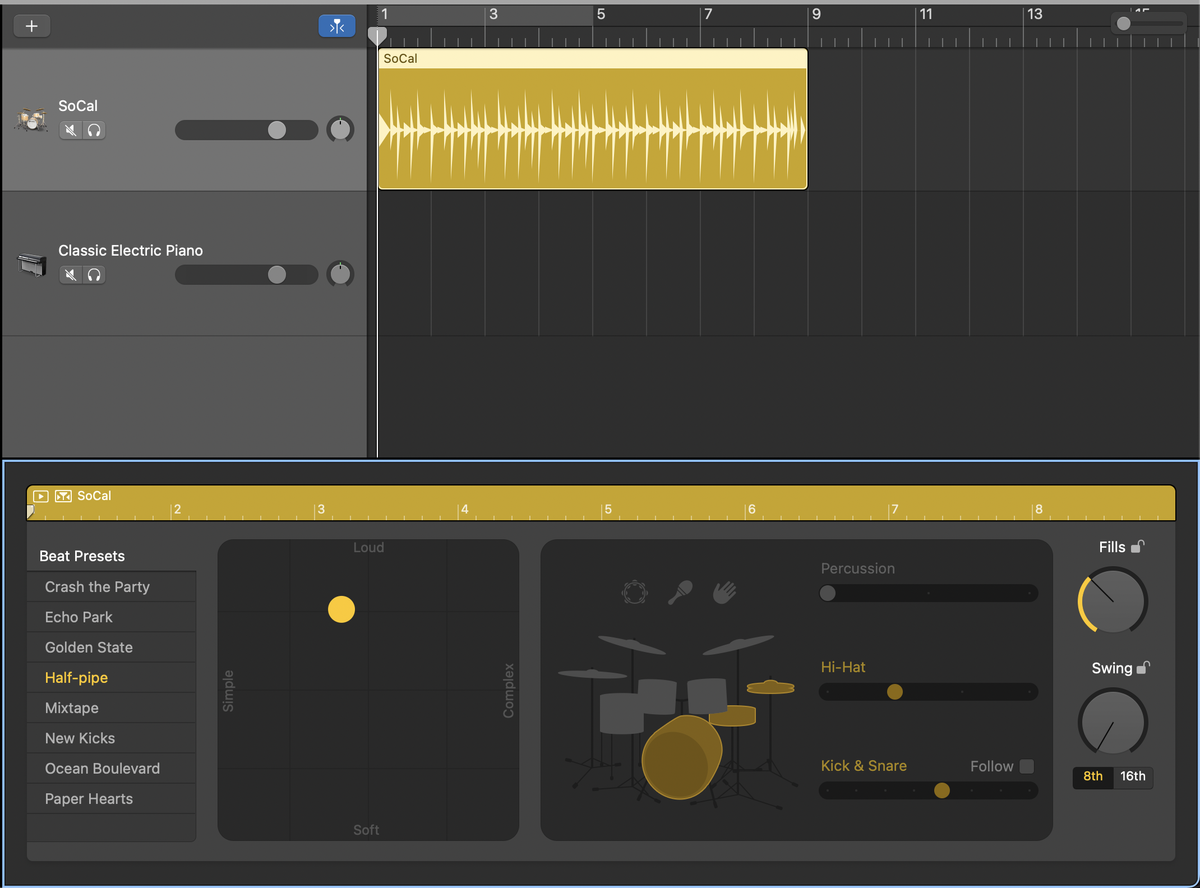This screenshot has height=888, width=1200.
Task: Click the Hi-Hat intensity slider handle
Action: [894, 691]
